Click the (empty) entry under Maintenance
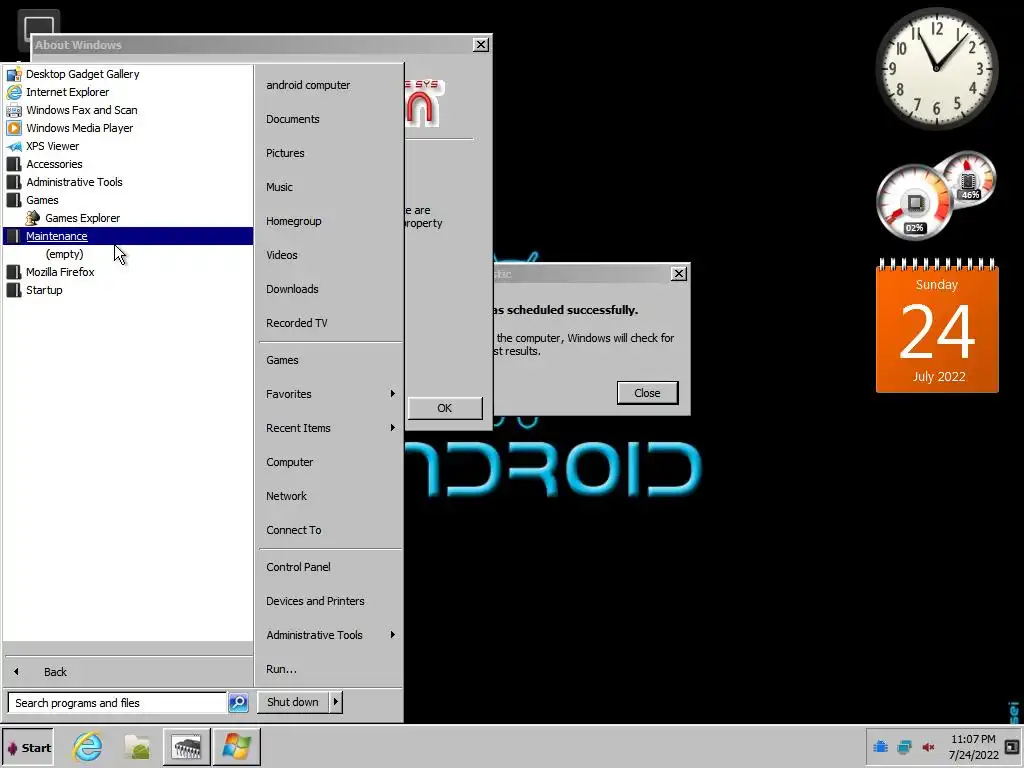1024x768 pixels. click(x=65, y=254)
